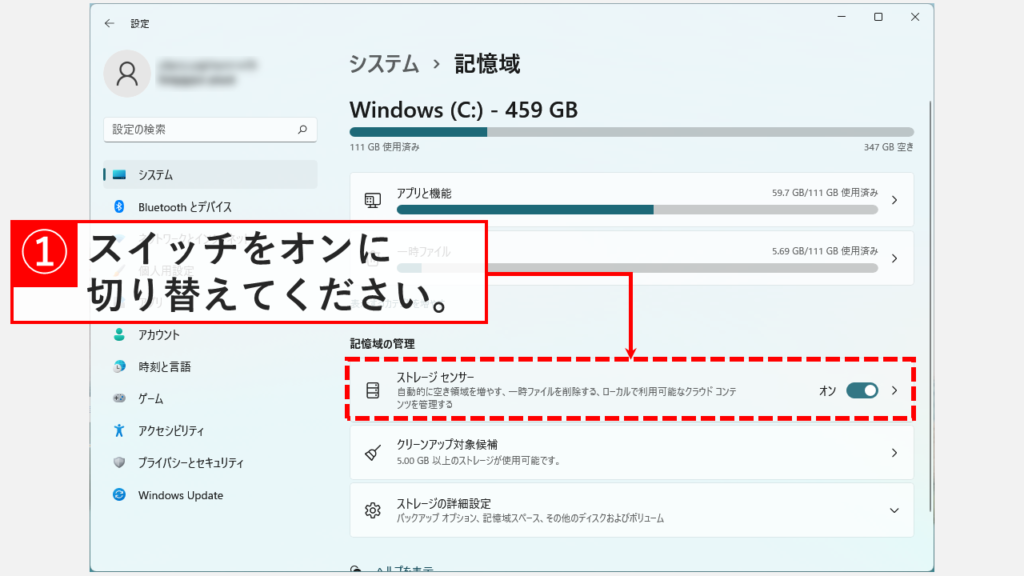This screenshot has width=1024, height=576.
Task: Click the プライバシー shield icon
Action: point(119,462)
